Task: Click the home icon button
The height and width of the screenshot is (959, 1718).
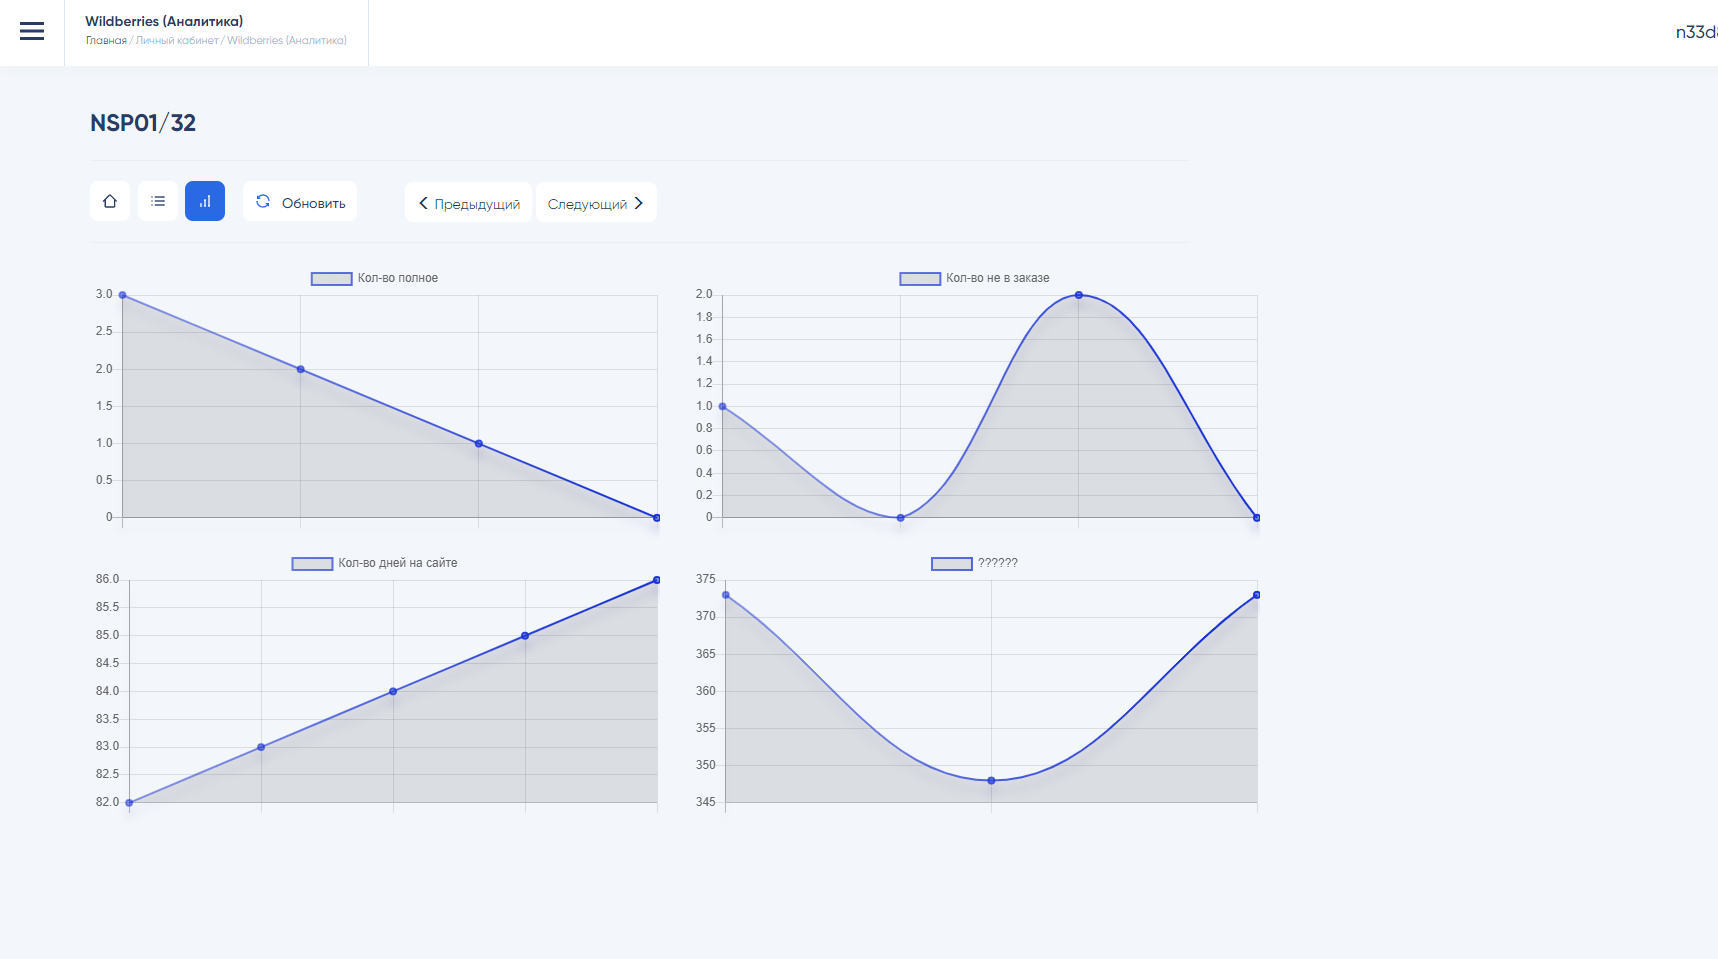Action: tap(110, 202)
